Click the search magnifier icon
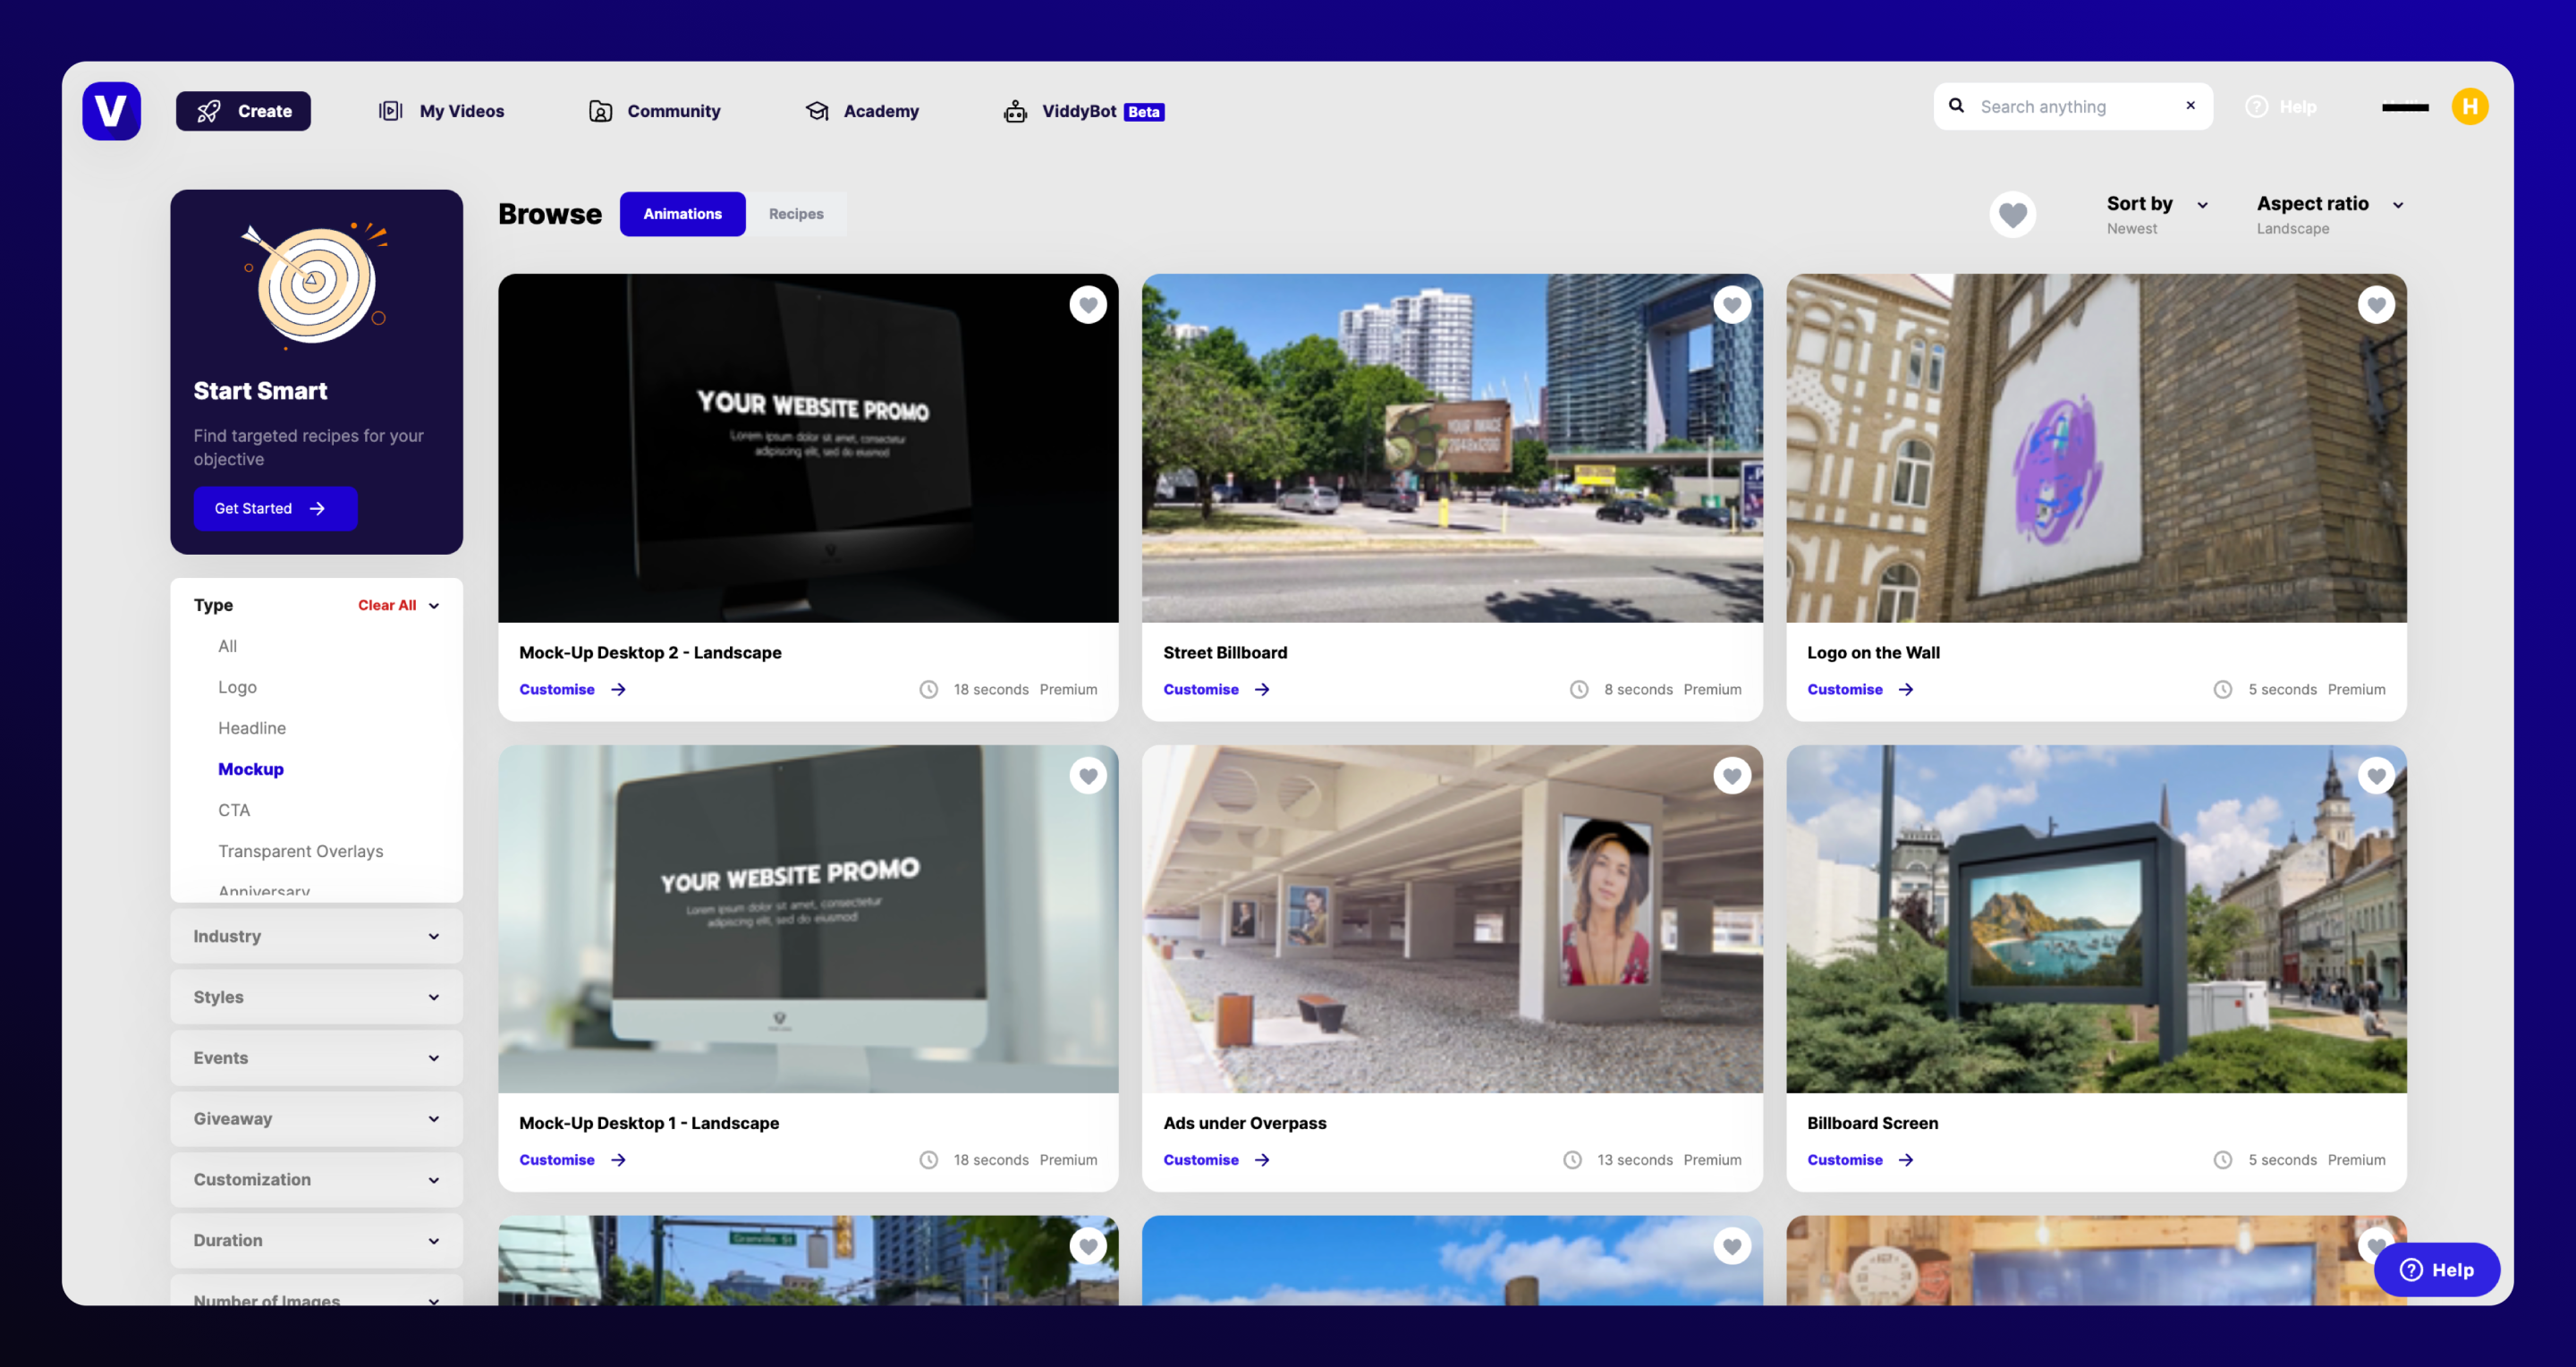The width and height of the screenshot is (2576, 1367). point(1957,106)
